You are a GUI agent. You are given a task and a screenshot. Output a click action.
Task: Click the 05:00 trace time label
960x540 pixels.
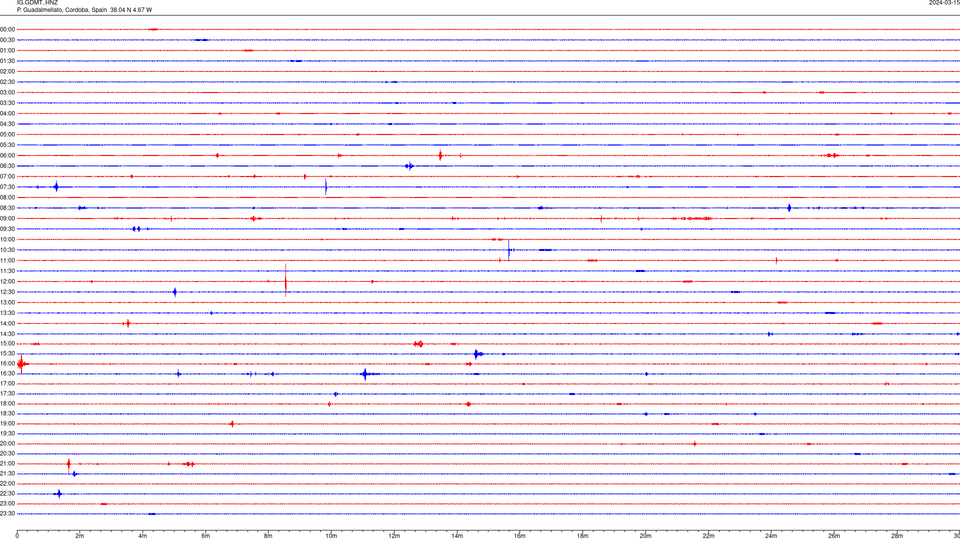point(7,135)
